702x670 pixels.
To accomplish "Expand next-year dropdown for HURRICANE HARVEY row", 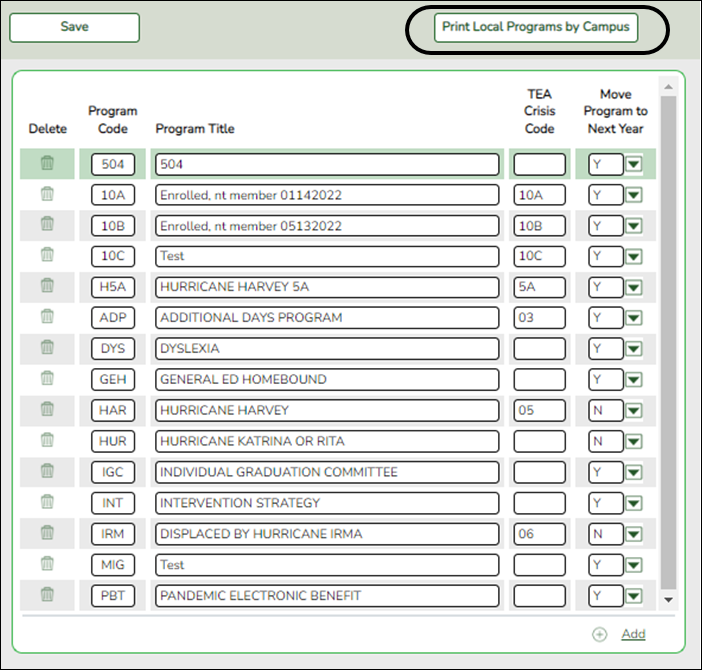I will 633,411.
